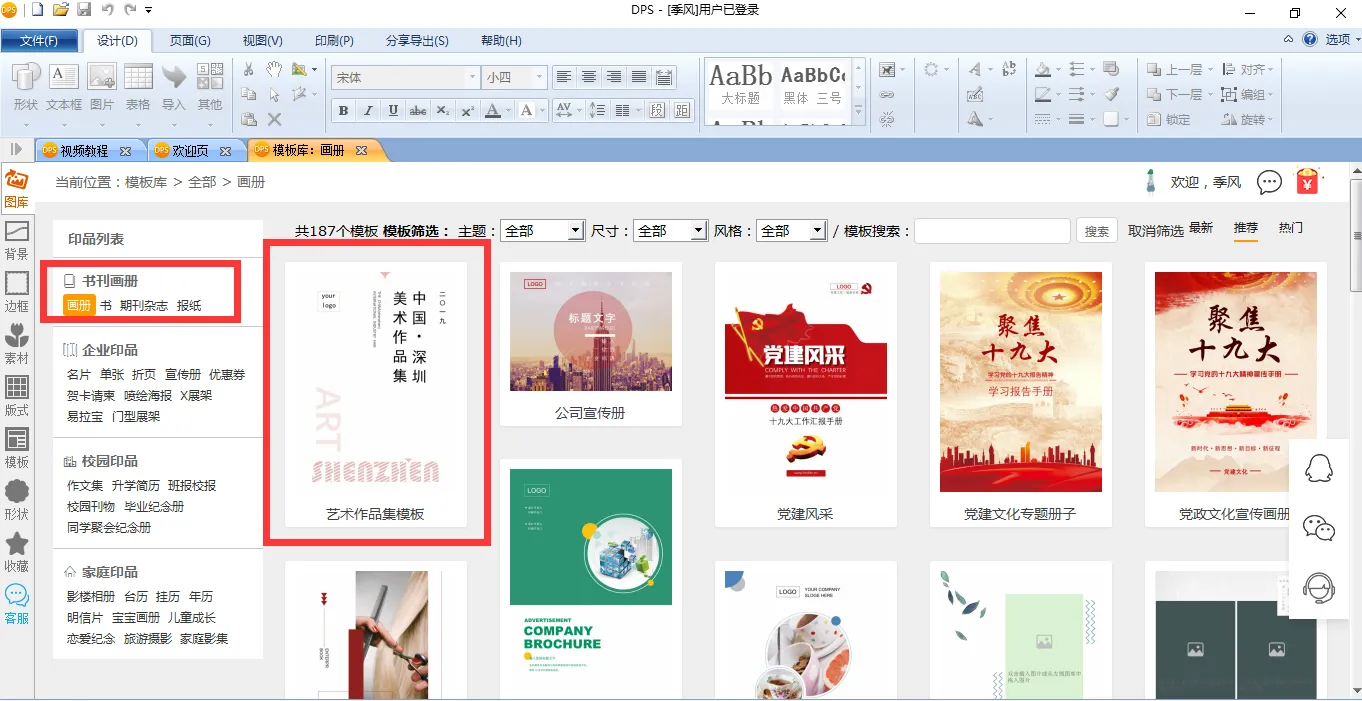The width and height of the screenshot is (1362, 701).
Task: Click the cut scissors icon
Action: pyautogui.click(x=249, y=70)
